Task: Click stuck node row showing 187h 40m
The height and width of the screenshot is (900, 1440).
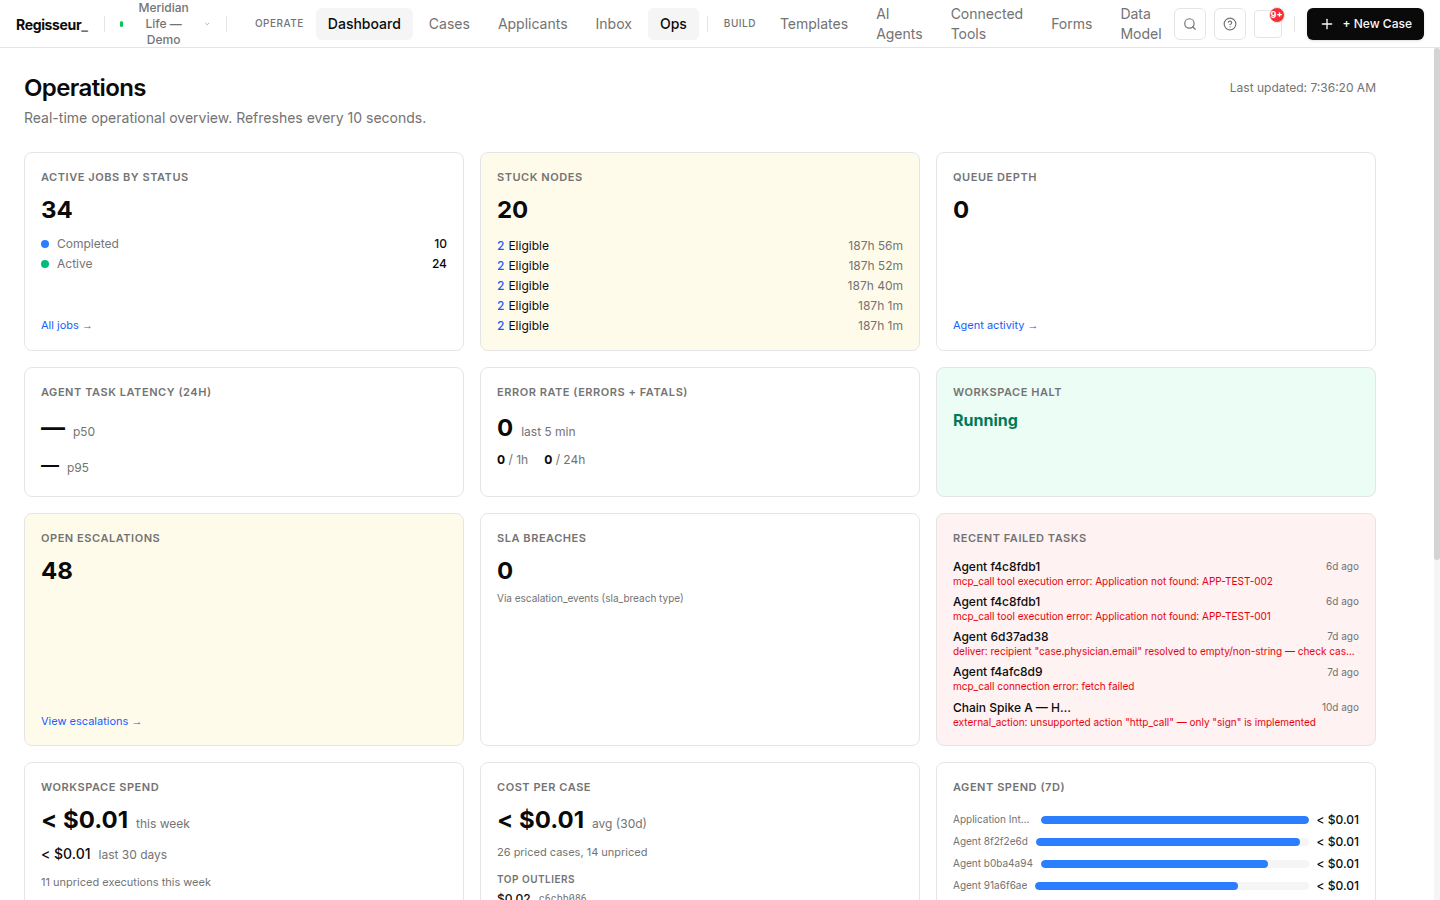Action: [700, 286]
